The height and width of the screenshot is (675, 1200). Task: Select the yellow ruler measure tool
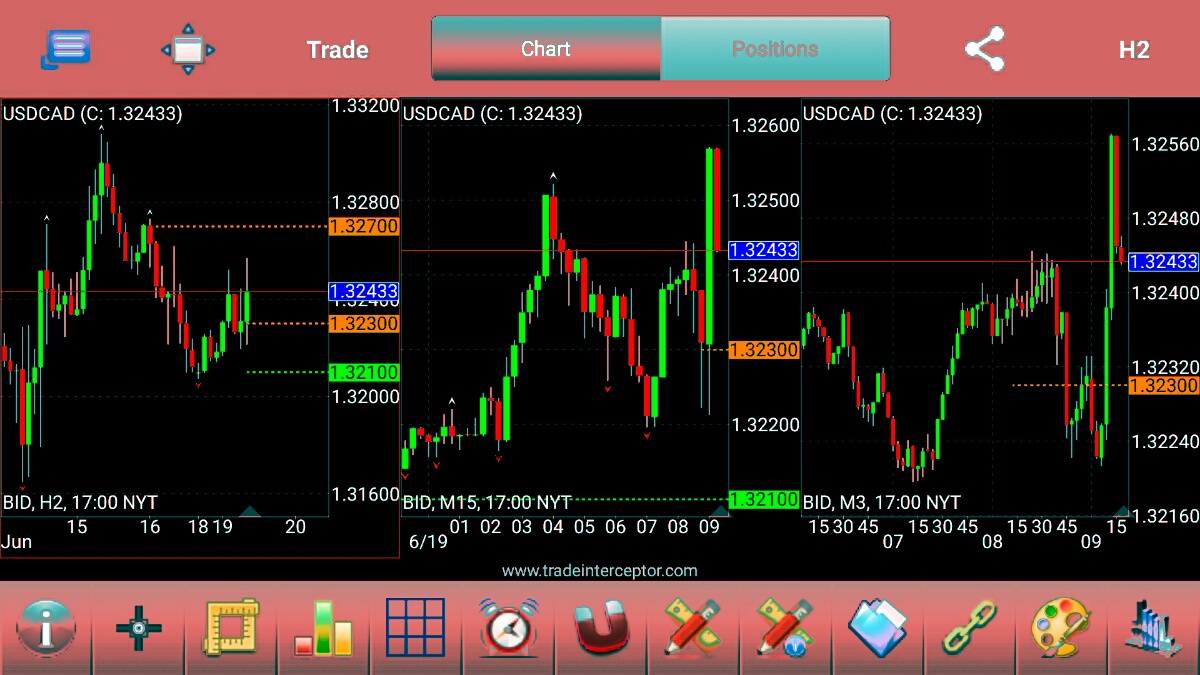(230, 630)
